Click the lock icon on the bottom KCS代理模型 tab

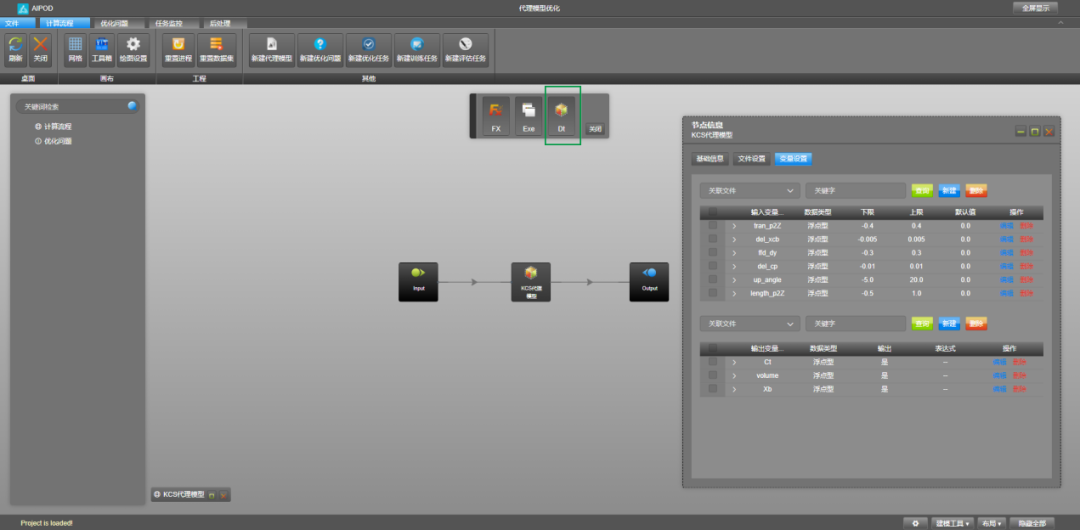212,495
